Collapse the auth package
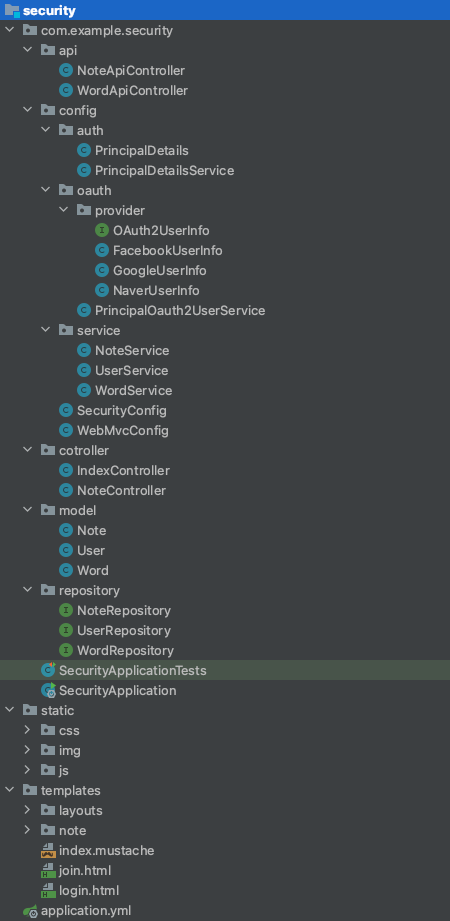Image resolution: width=450 pixels, height=921 pixels. (46, 130)
